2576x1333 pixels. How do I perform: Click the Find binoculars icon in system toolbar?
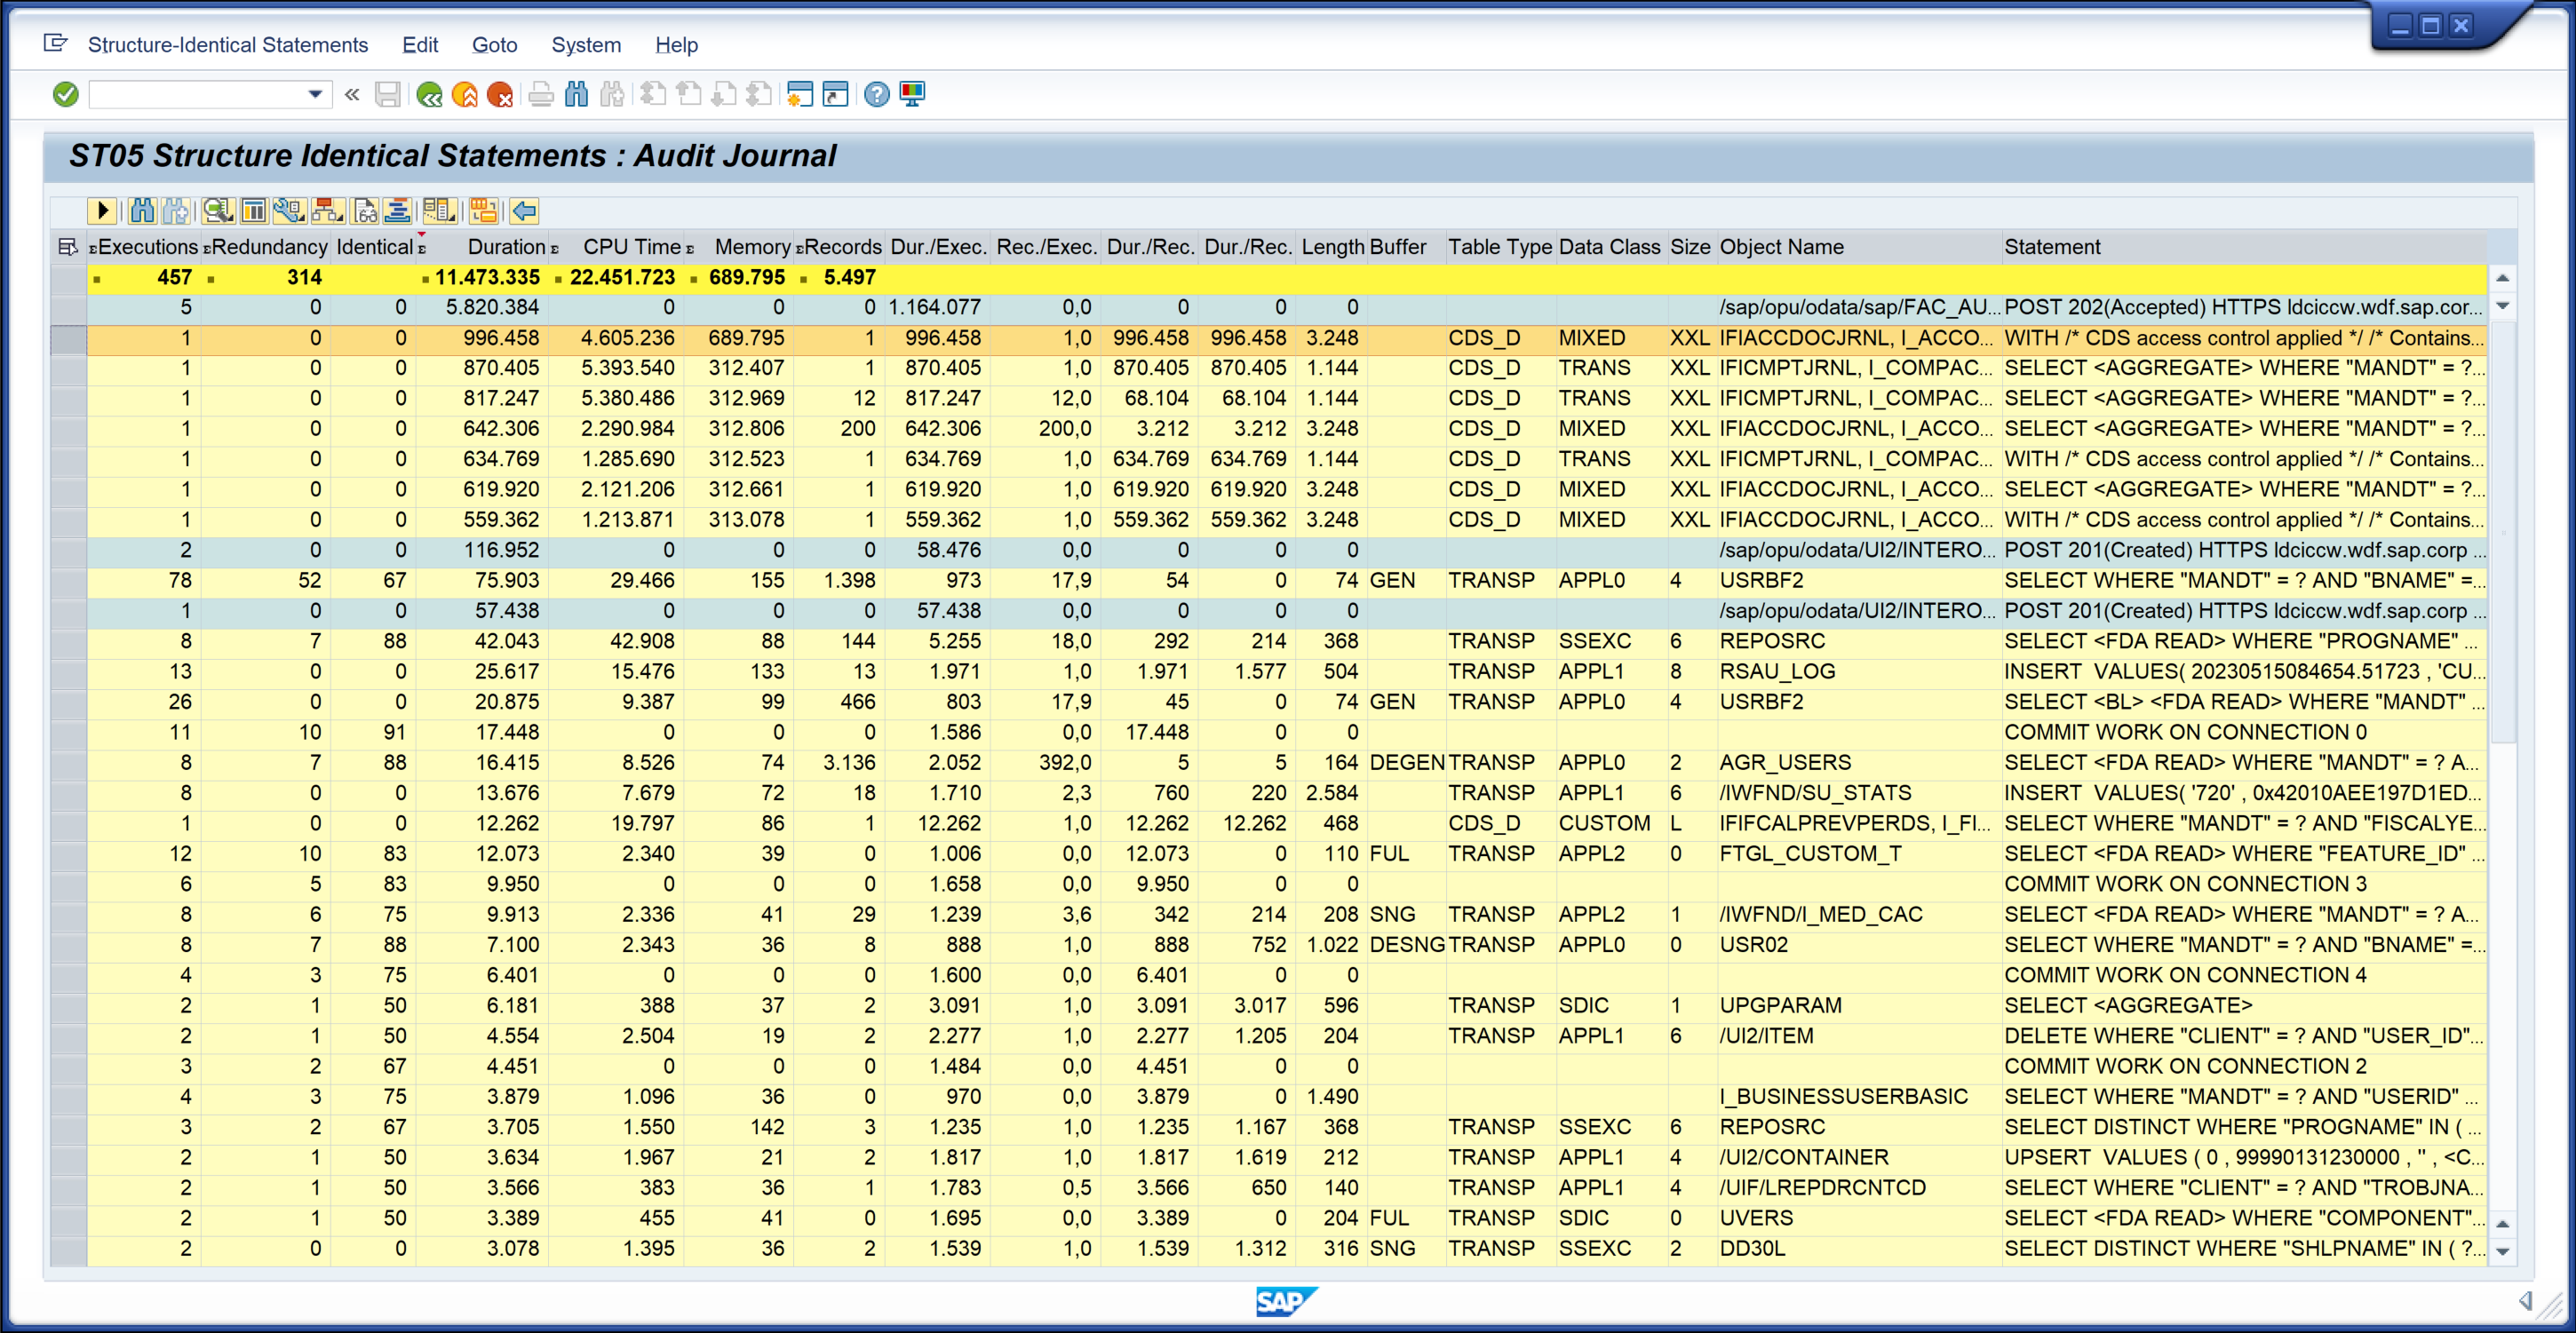[x=576, y=95]
